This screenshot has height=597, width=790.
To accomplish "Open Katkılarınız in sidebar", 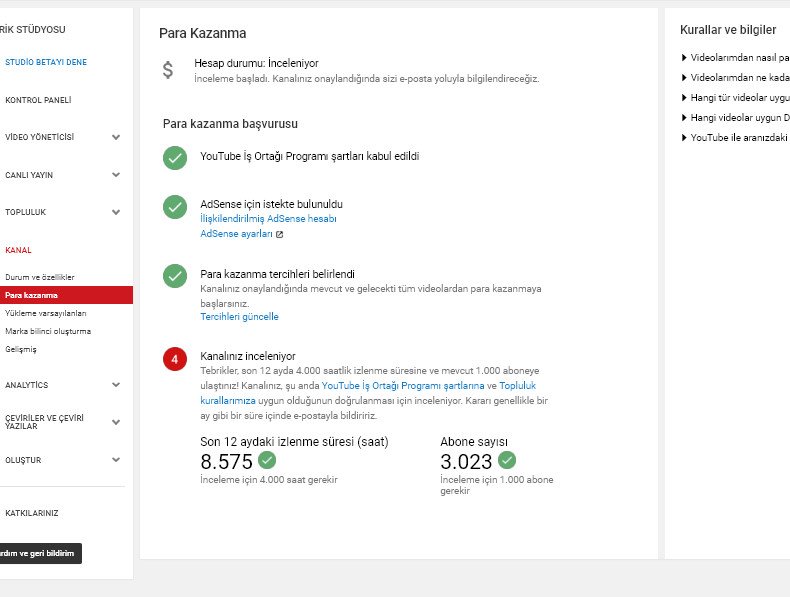I will click(x=32, y=513).
